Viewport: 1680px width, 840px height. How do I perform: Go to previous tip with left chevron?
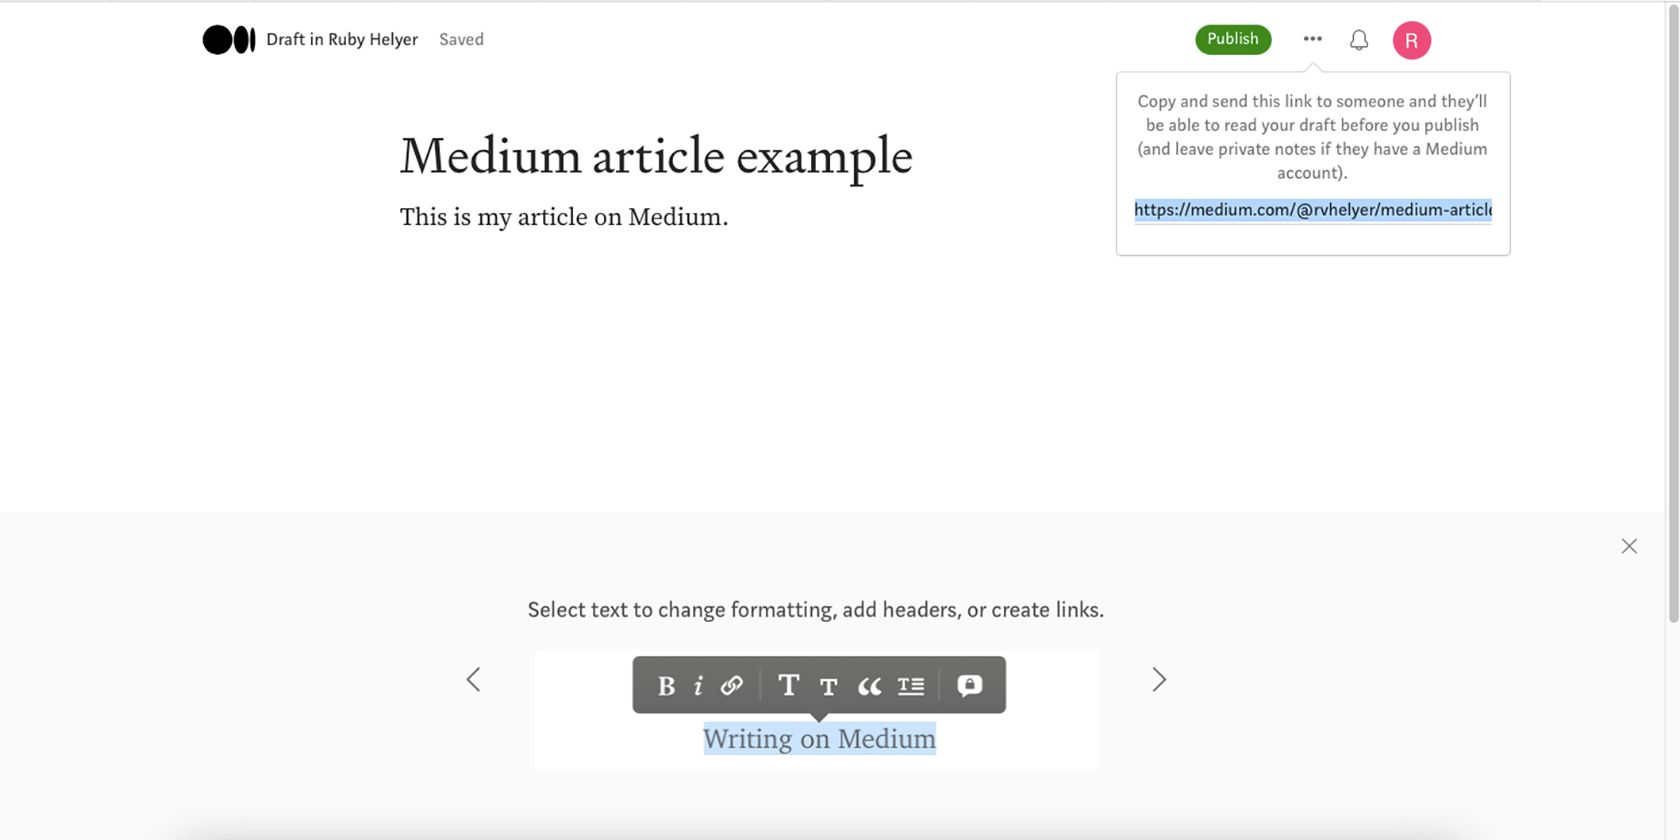point(474,680)
